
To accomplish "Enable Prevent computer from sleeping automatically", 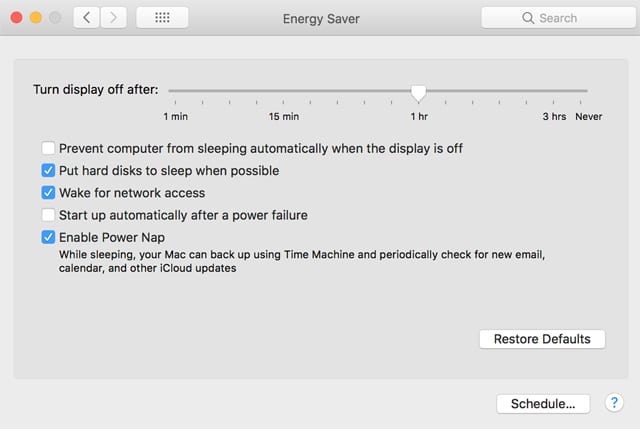I will tap(49, 148).
